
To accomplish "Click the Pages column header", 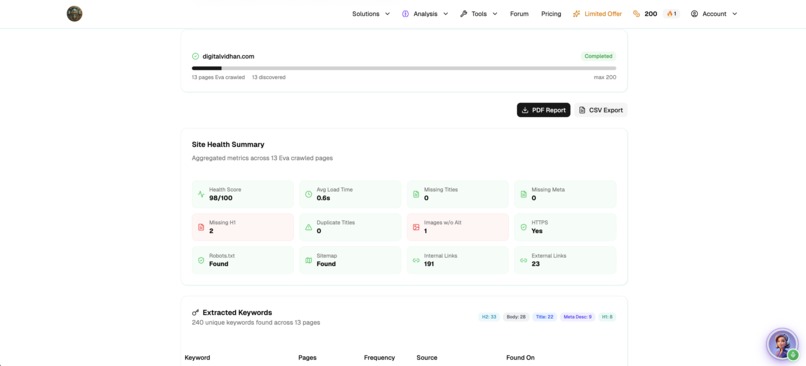I will (307, 357).
